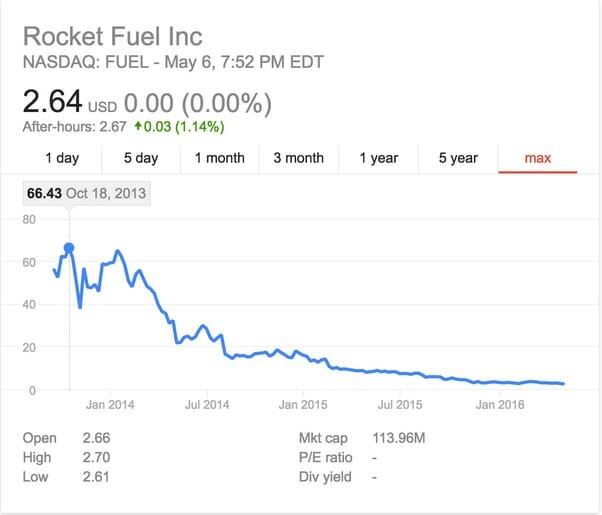Click the 66.43 Oct 18, 2013 tooltip
Image resolution: width=602 pixels, height=515 pixels.
(x=86, y=193)
